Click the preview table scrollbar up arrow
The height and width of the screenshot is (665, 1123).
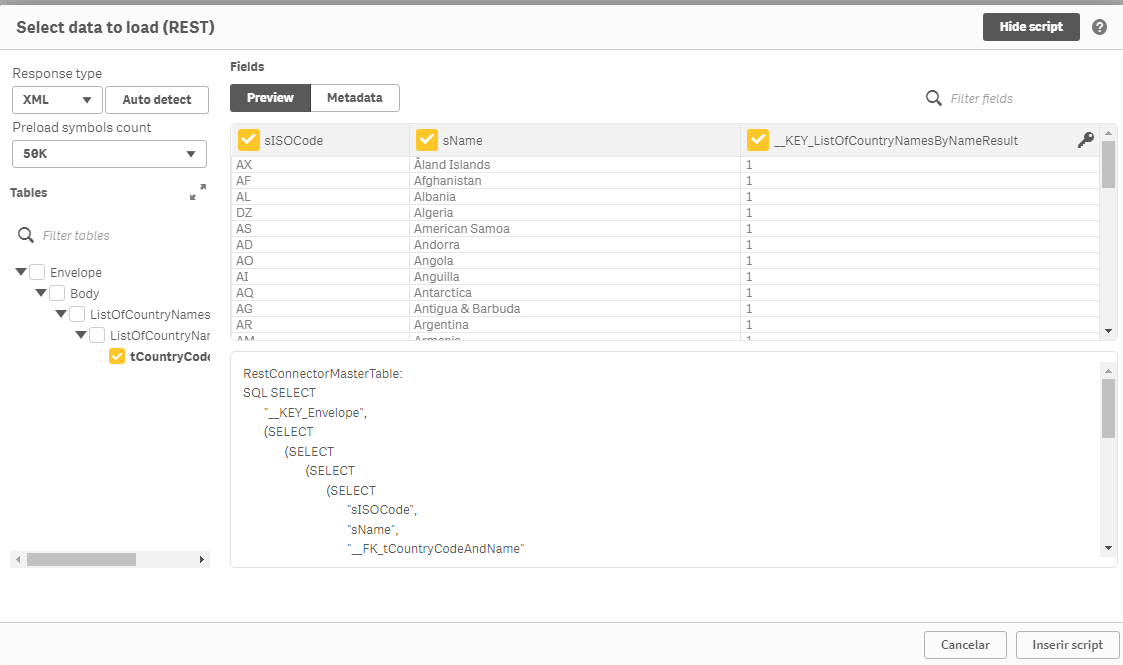coord(1109,133)
